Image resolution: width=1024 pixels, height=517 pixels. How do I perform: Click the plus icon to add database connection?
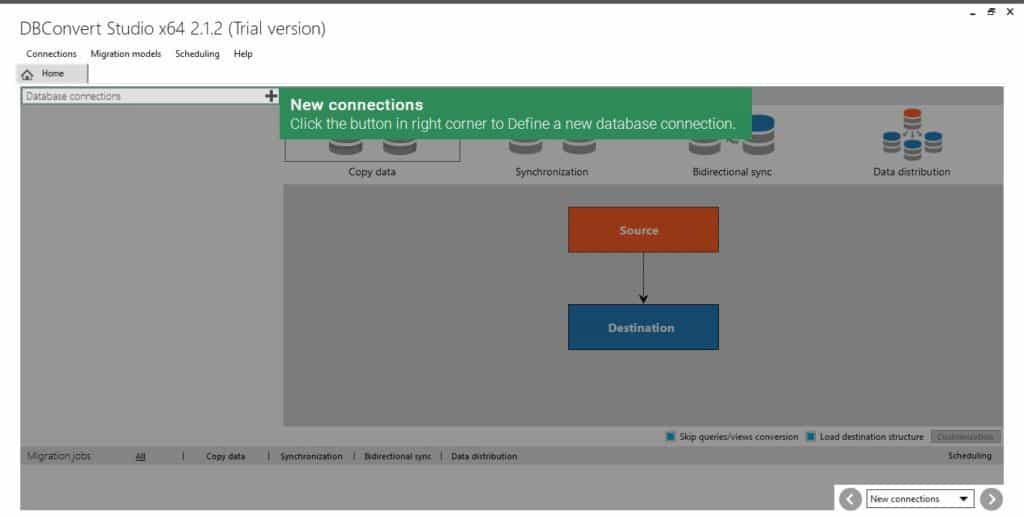click(271, 96)
